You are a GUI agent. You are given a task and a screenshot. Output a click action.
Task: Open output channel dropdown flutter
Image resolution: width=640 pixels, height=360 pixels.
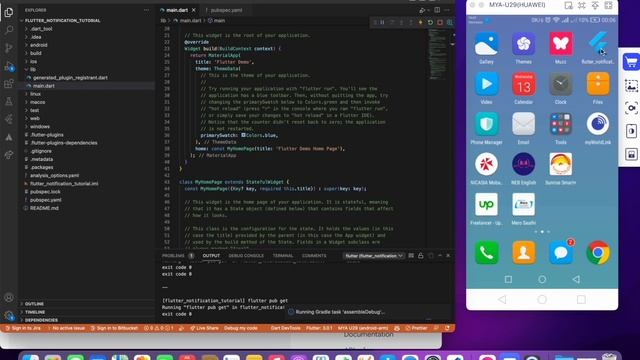click(x=374, y=256)
